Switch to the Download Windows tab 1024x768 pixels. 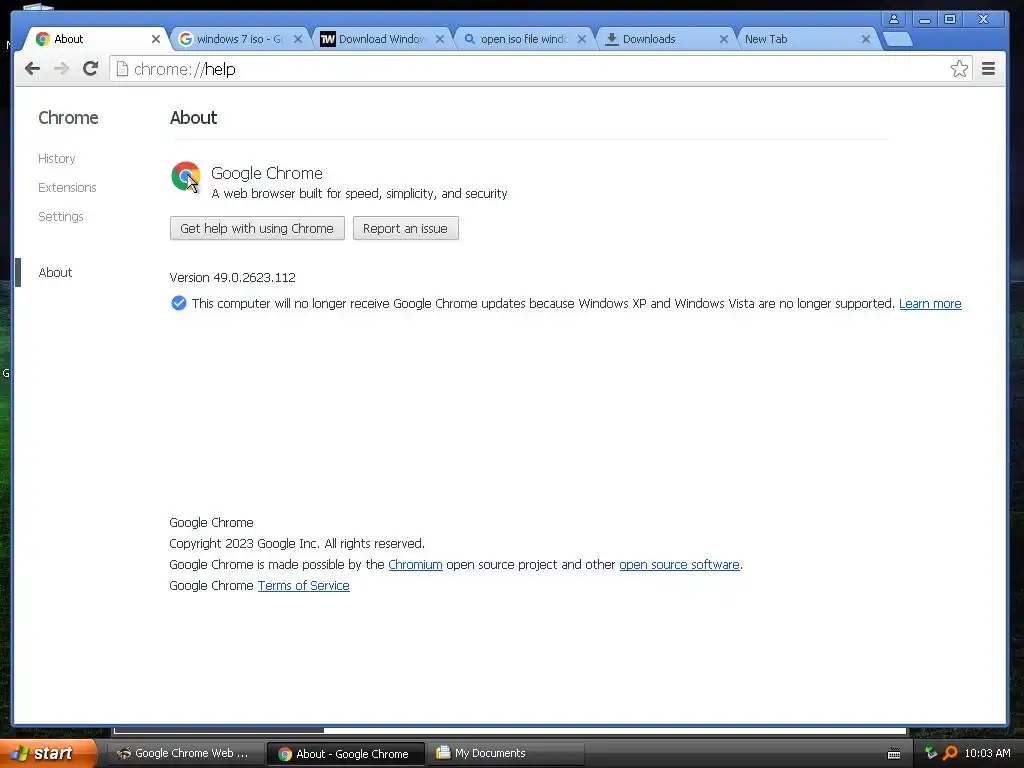[381, 39]
